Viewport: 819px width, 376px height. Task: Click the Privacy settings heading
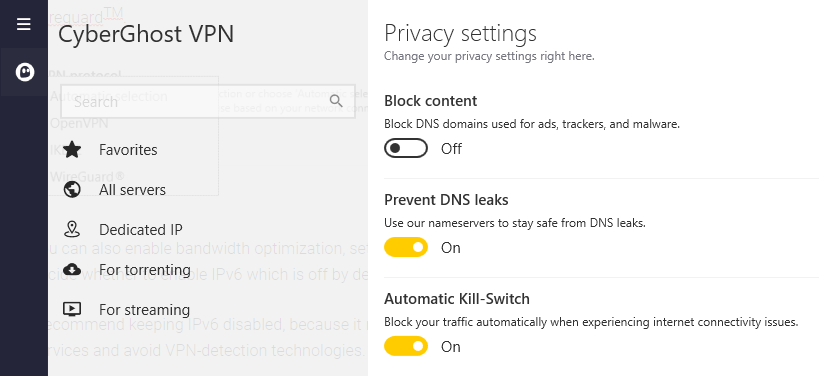pyautogui.click(x=460, y=33)
